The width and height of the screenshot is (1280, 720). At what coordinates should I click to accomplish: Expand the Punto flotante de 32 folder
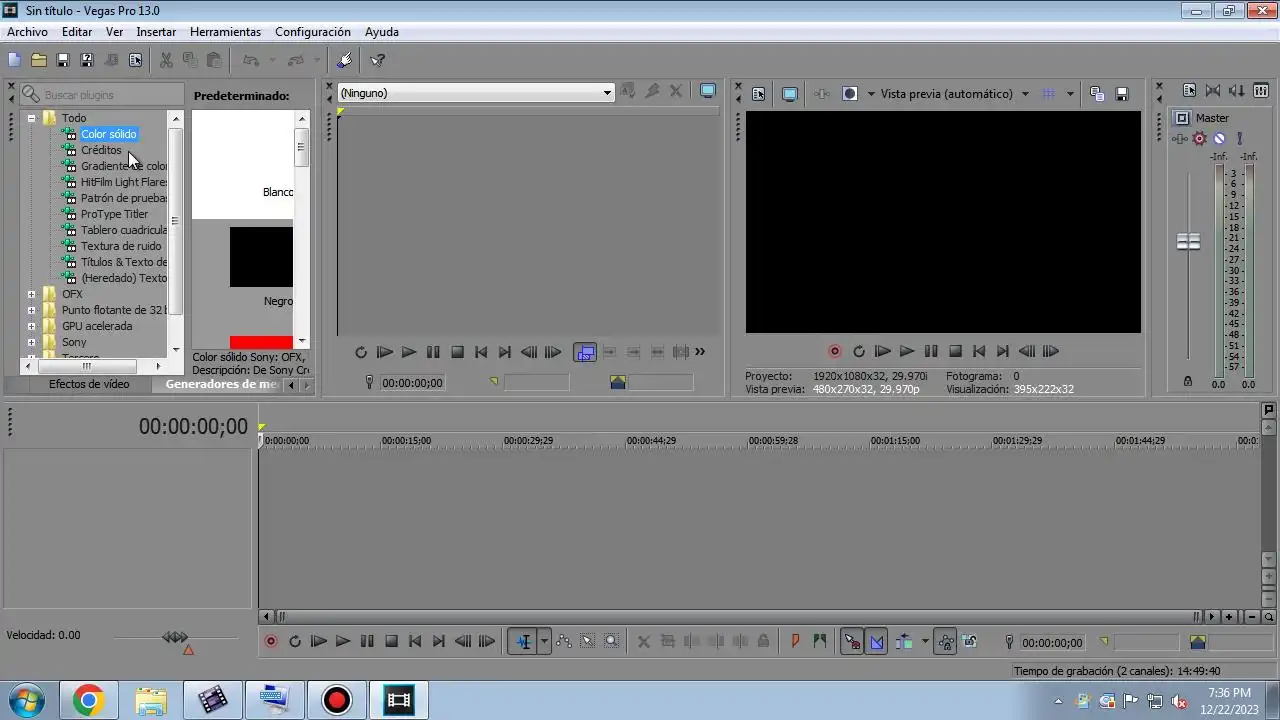coord(31,310)
